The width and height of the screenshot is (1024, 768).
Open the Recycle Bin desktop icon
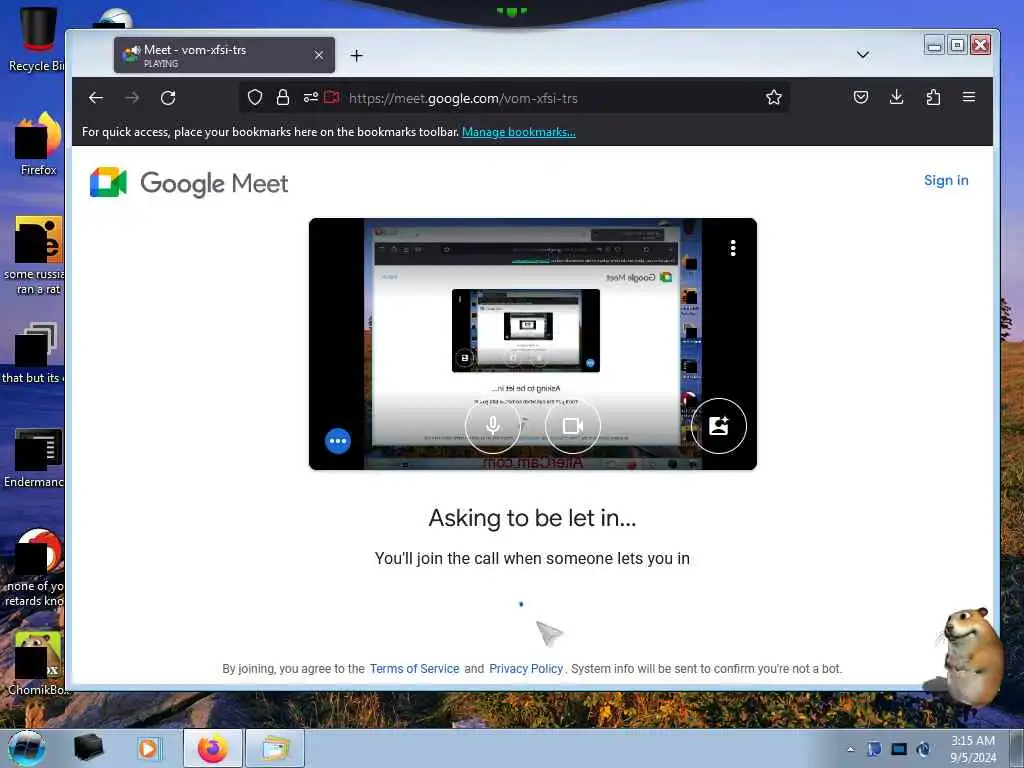click(37, 39)
